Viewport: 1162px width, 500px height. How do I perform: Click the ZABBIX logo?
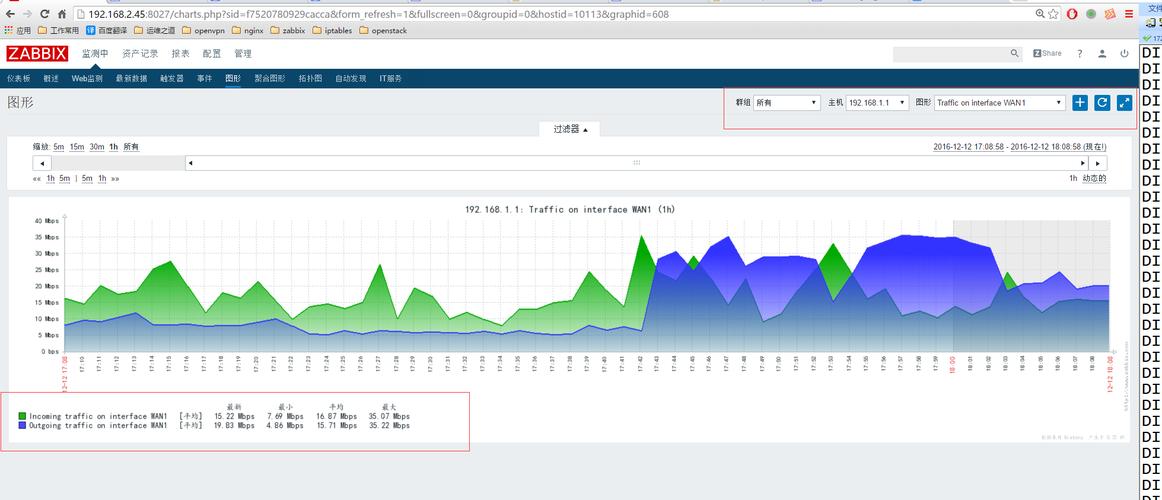37,53
